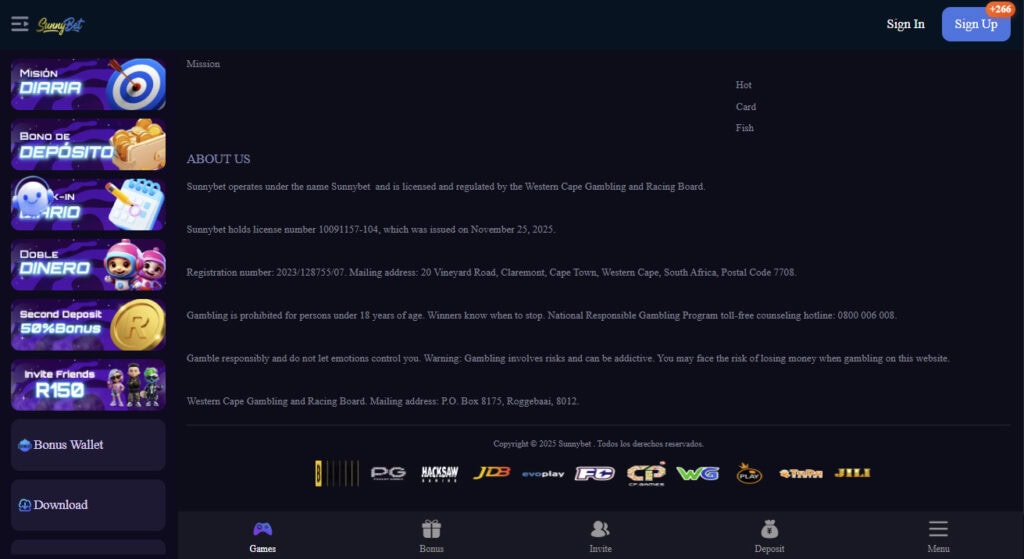Screen dimensions: 1024x559
Task: Open the Misión Diaria banner
Action: point(88,84)
